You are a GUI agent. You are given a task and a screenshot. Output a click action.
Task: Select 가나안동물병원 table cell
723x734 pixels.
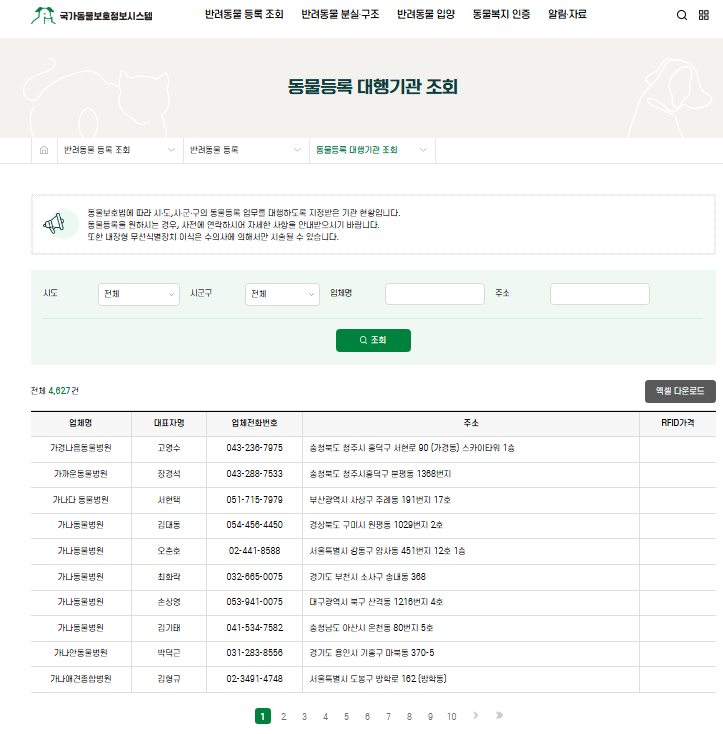click(x=81, y=653)
